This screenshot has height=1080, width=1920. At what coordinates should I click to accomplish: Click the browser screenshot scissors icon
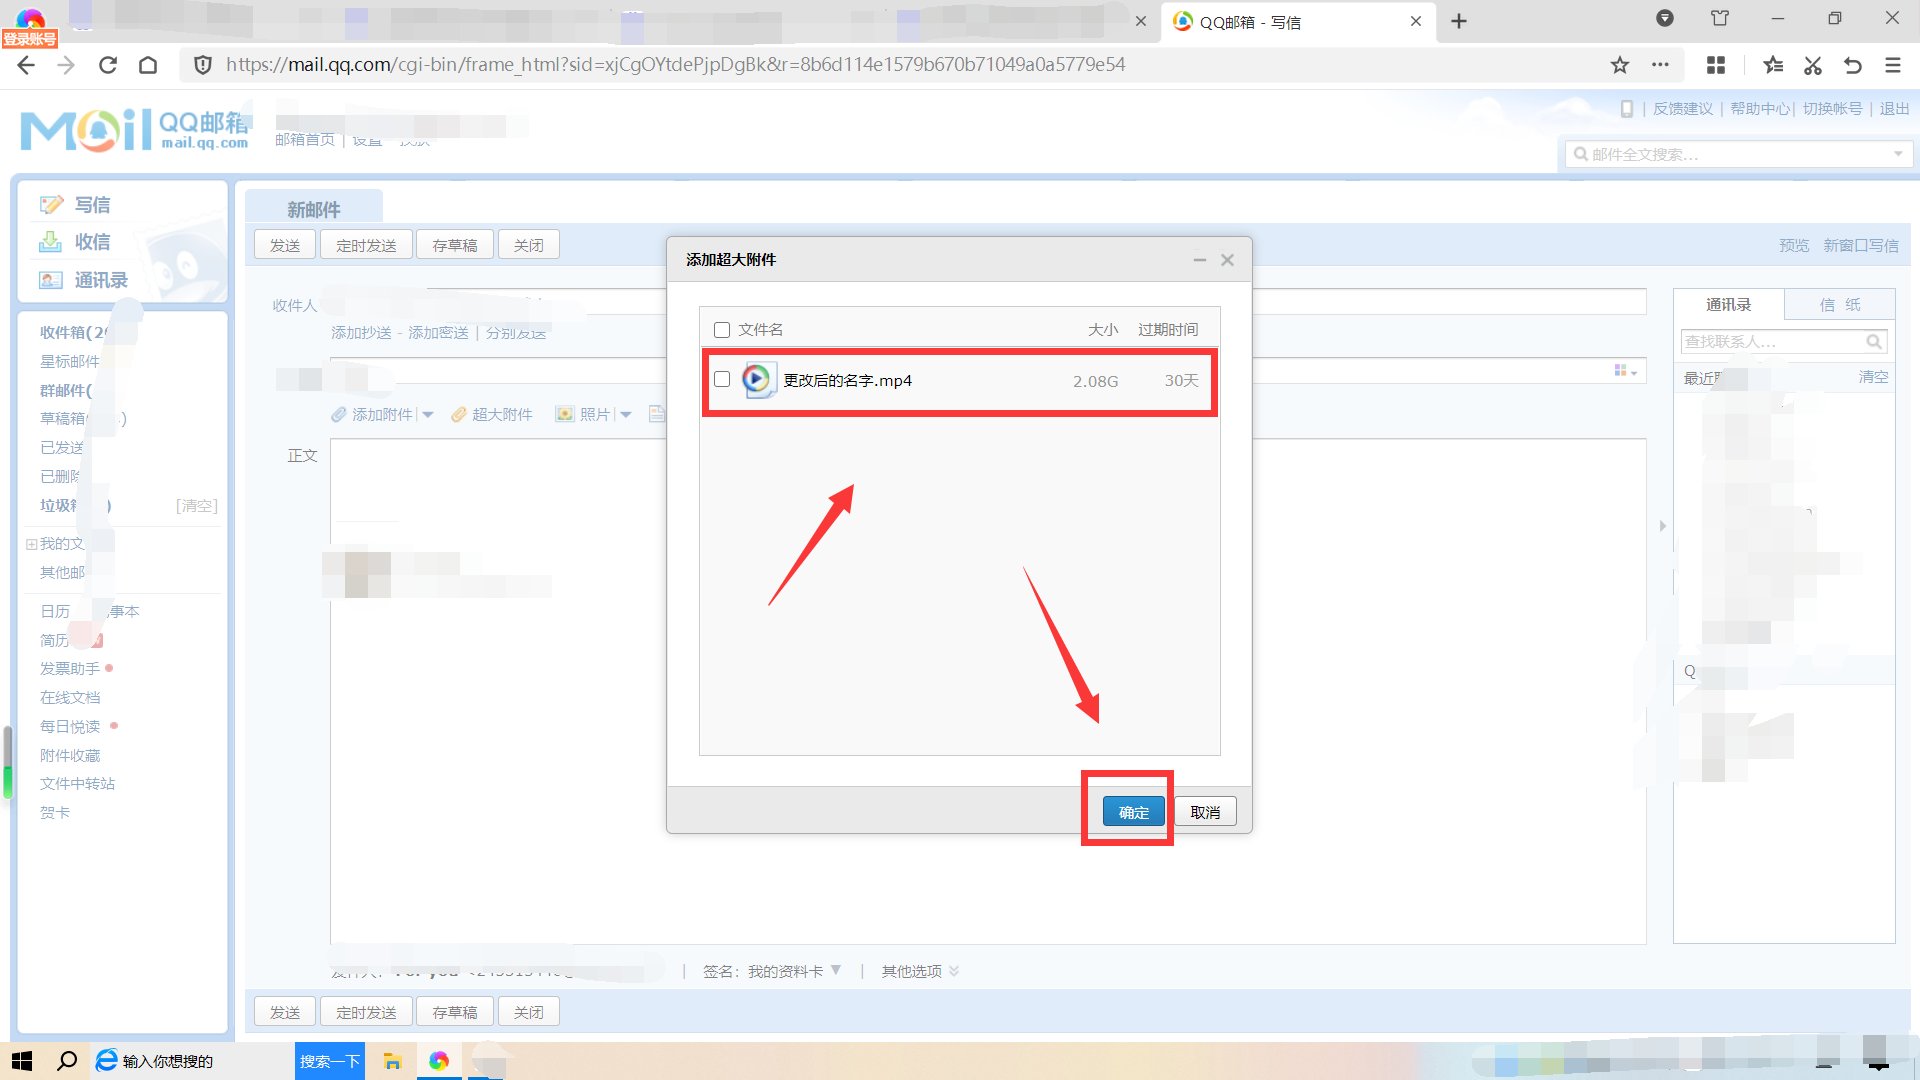(1812, 65)
